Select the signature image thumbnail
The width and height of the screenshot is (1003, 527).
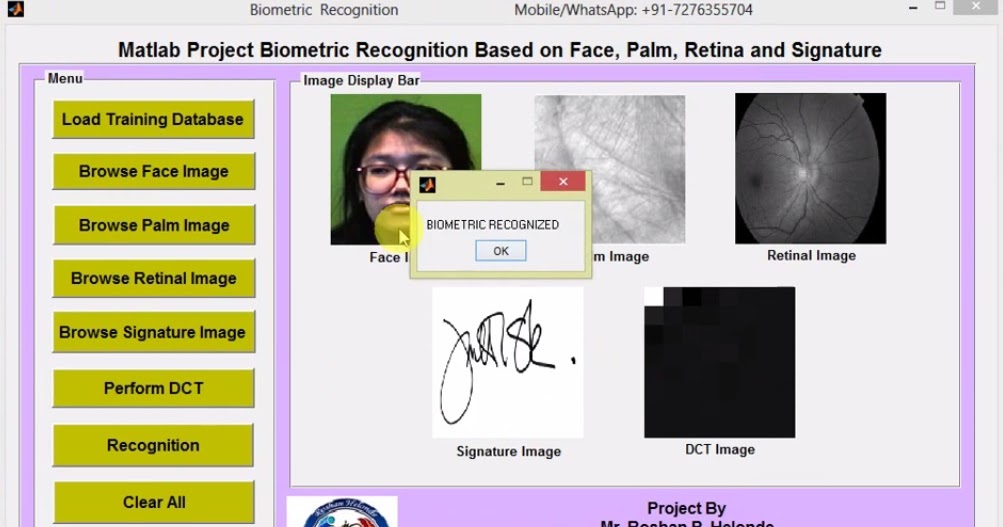coord(508,363)
